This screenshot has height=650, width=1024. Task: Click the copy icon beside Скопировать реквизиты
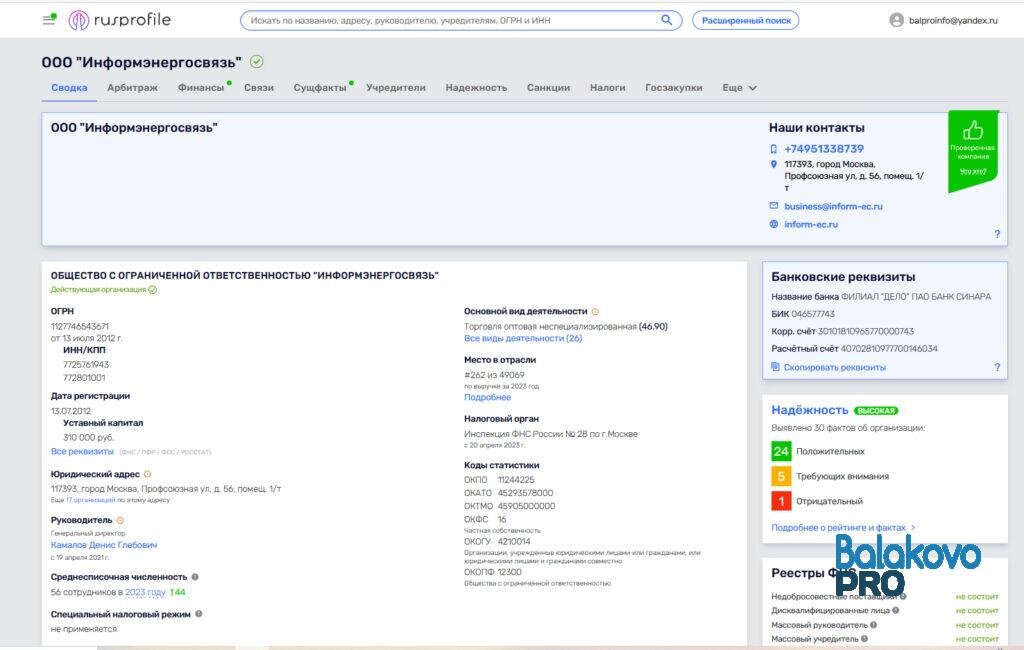tap(775, 367)
